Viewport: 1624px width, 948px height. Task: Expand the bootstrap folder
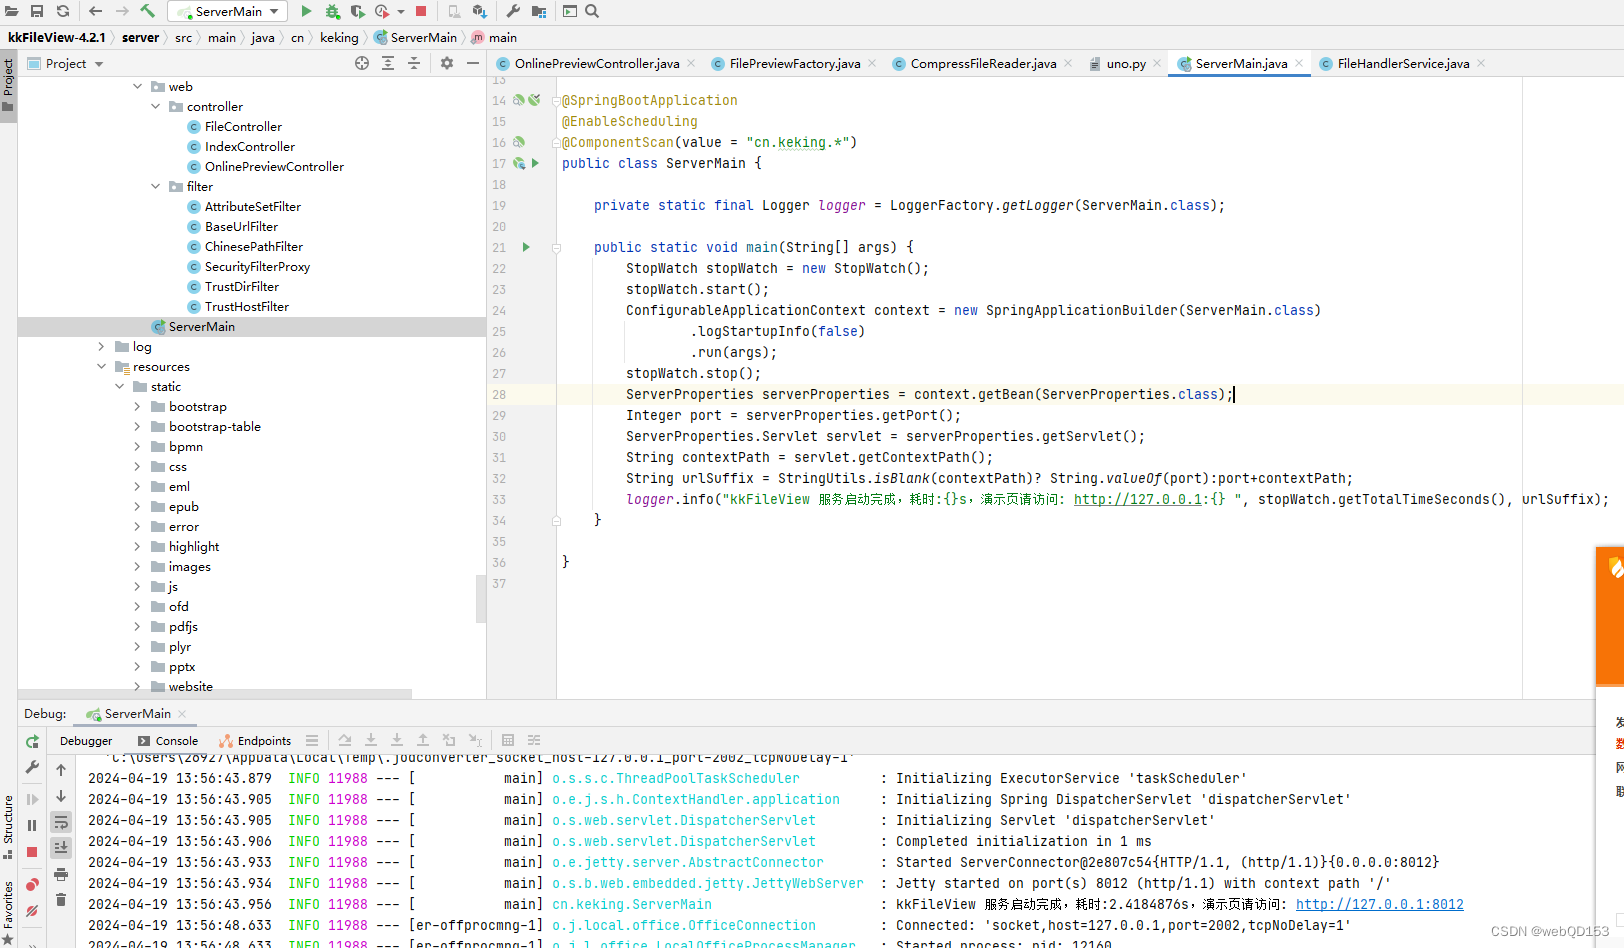pos(137,407)
